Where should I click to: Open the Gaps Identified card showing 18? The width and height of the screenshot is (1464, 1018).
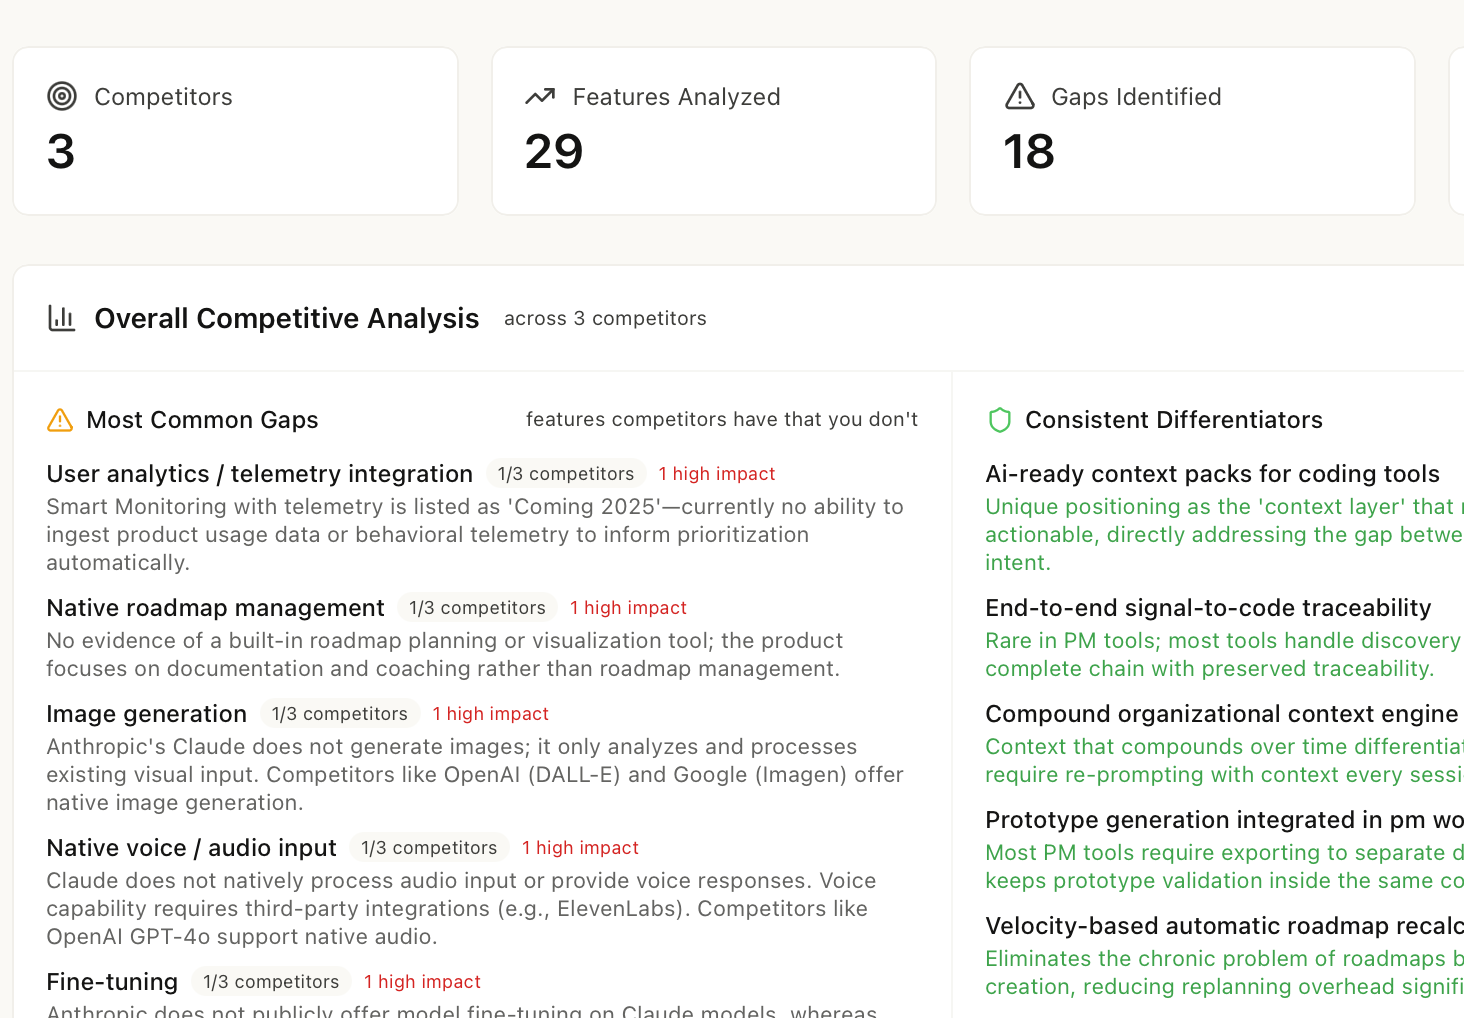coord(1192,130)
